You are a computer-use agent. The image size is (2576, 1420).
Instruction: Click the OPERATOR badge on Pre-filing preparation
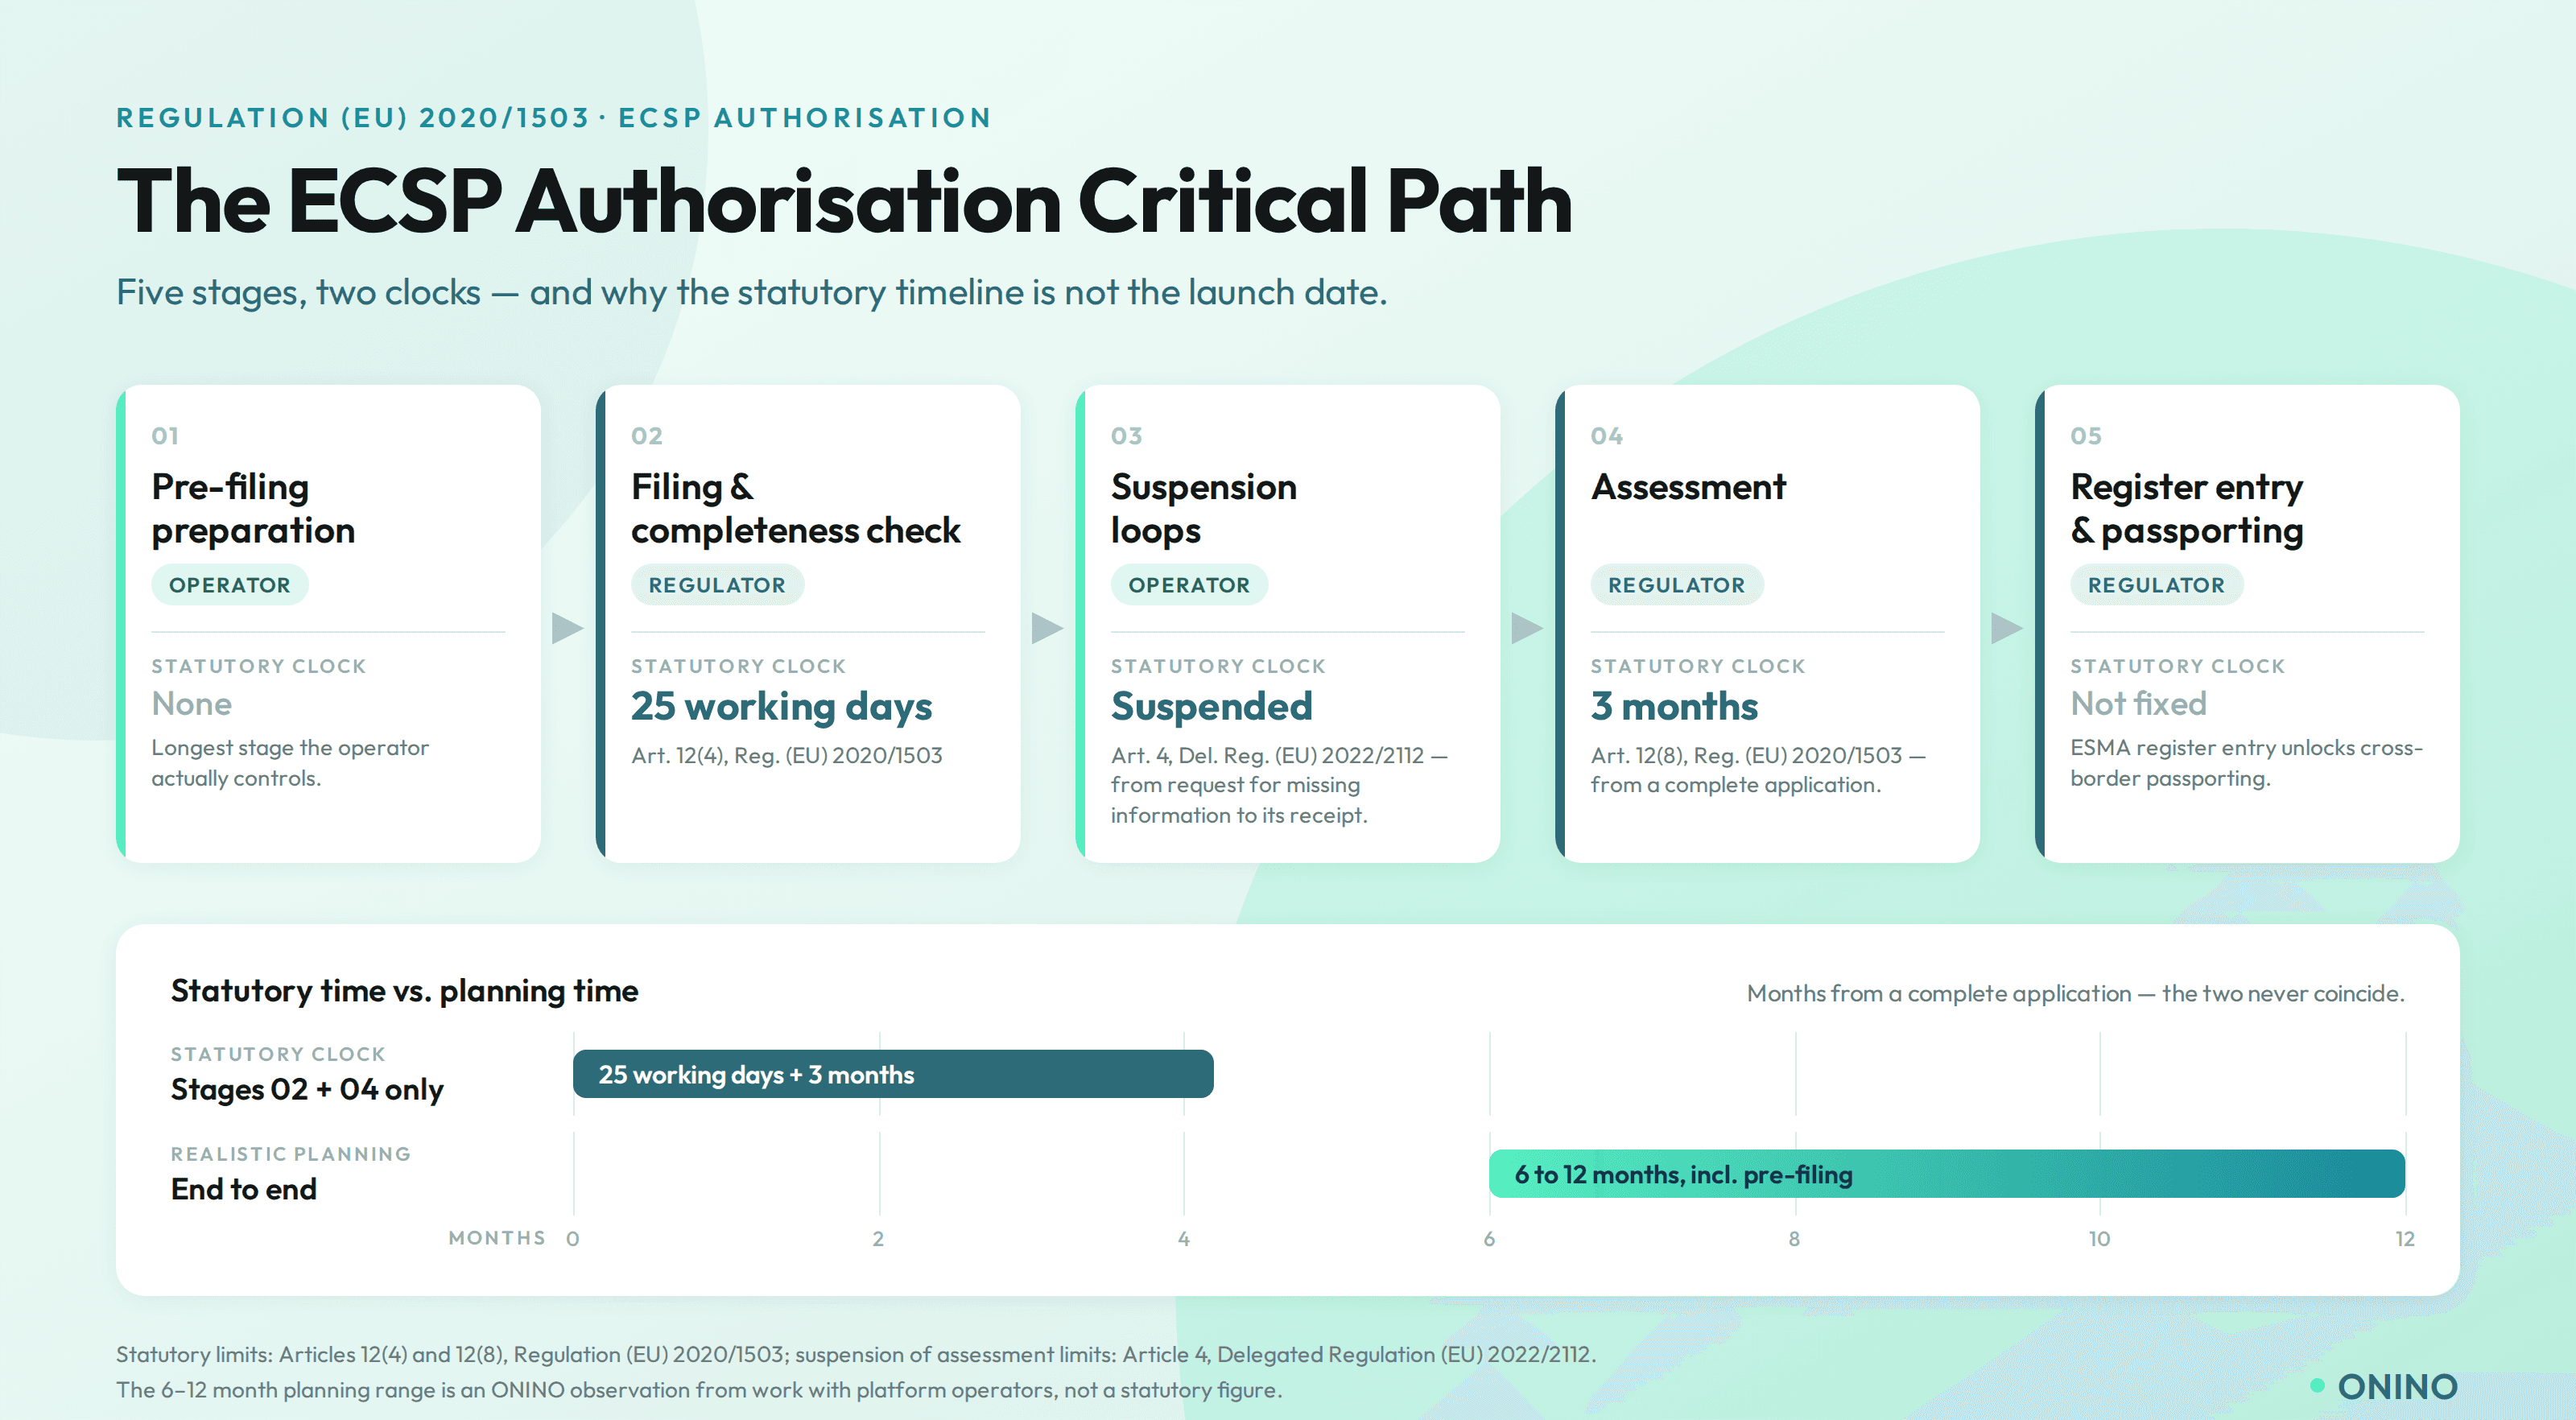pos(230,585)
